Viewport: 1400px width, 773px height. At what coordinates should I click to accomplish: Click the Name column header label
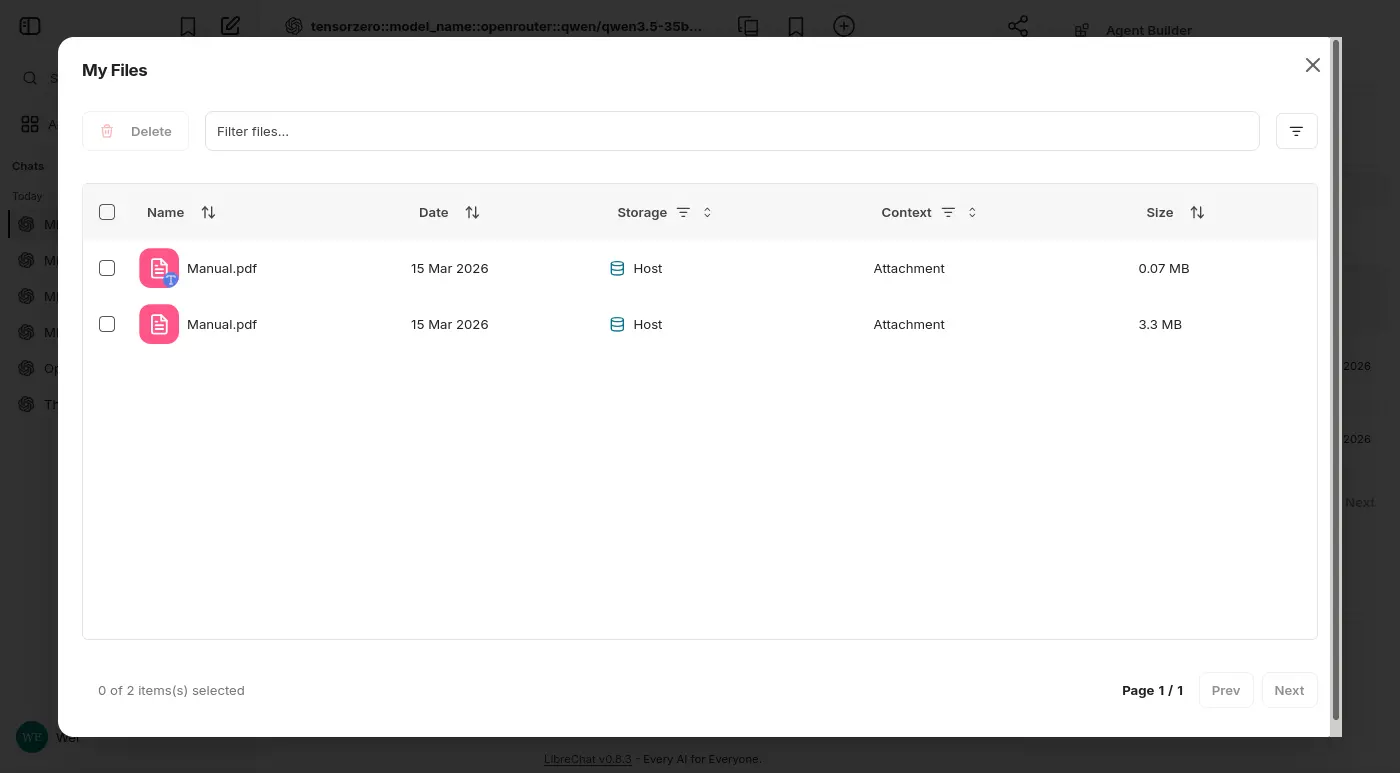pyautogui.click(x=165, y=212)
